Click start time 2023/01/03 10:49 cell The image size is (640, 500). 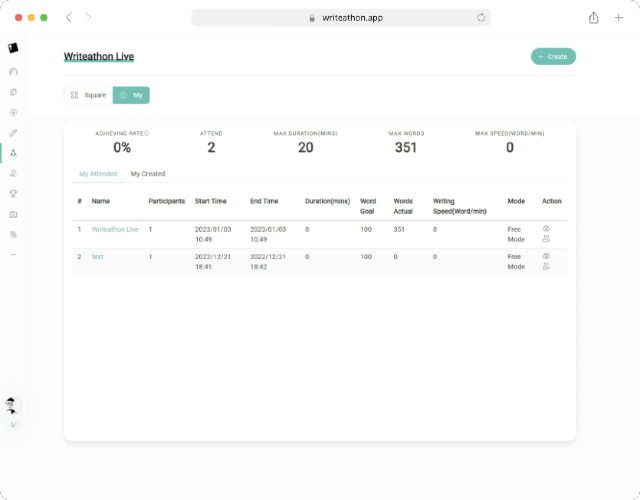[213, 234]
